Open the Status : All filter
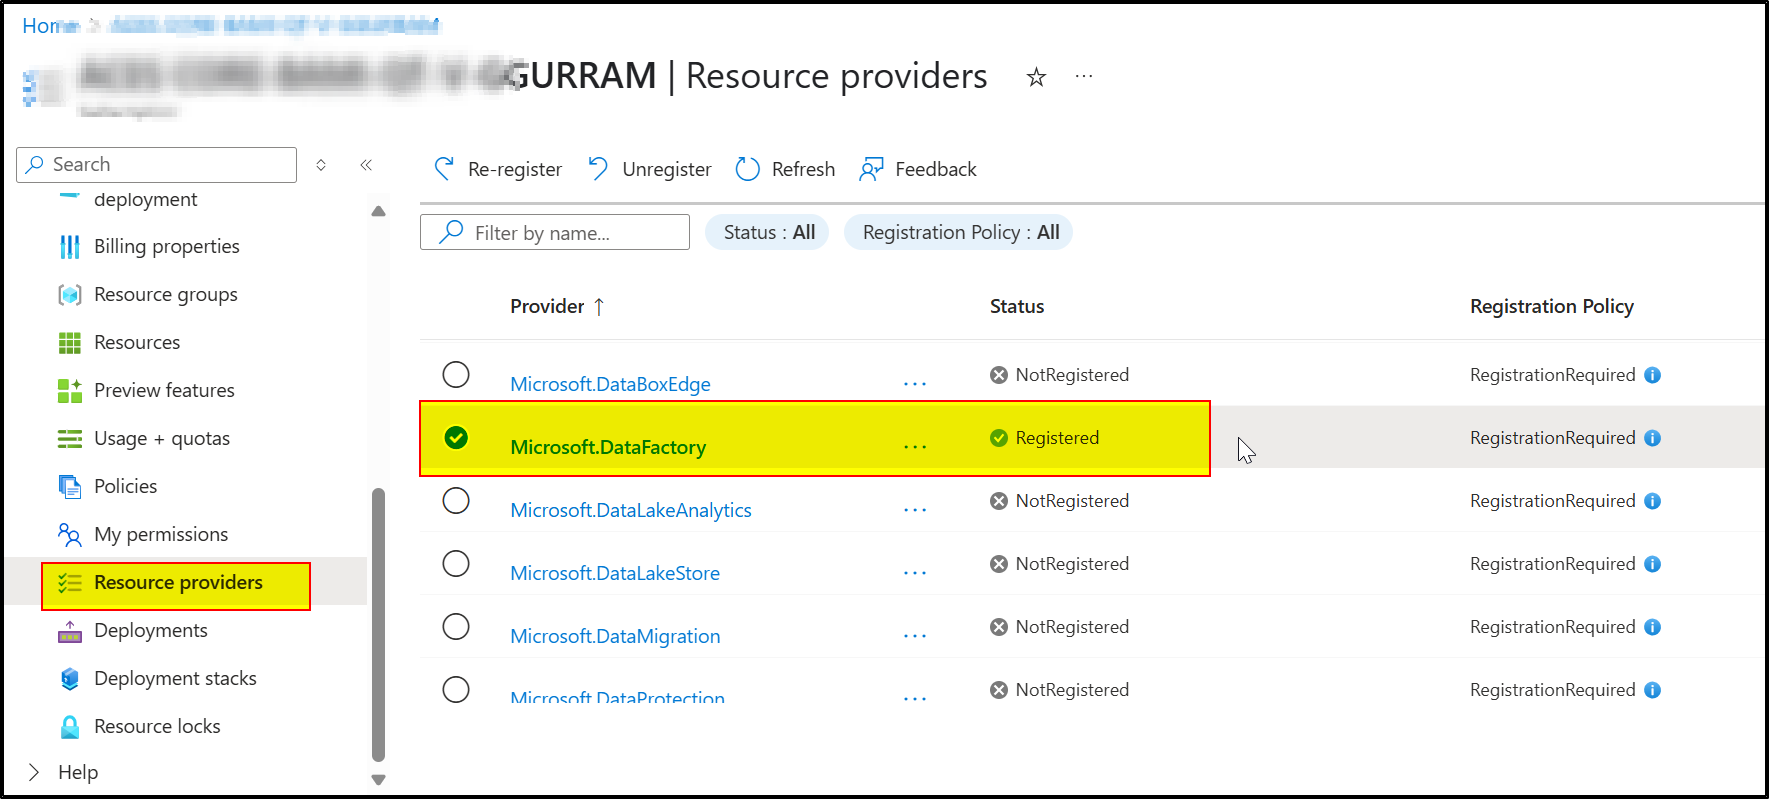The width and height of the screenshot is (1769, 799). pos(768,232)
